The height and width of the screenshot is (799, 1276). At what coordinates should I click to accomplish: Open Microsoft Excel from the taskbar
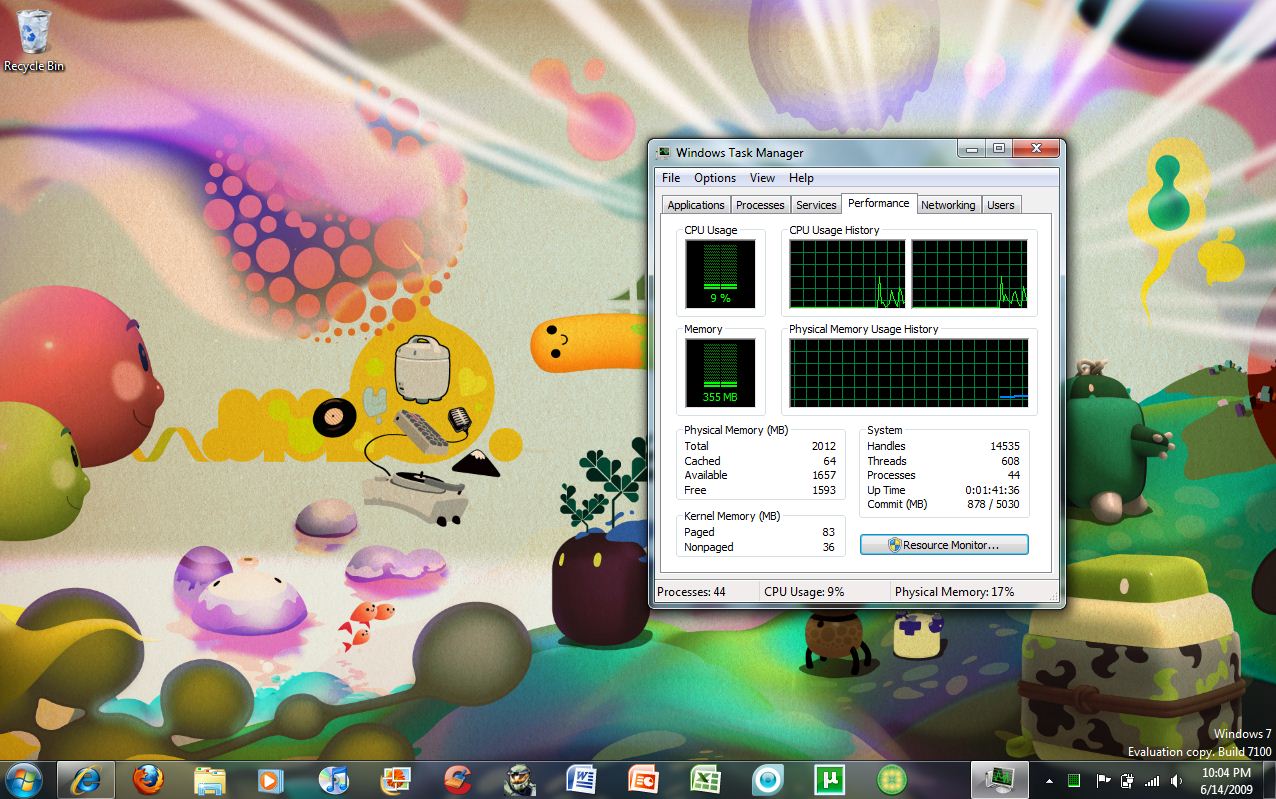(705, 779)
